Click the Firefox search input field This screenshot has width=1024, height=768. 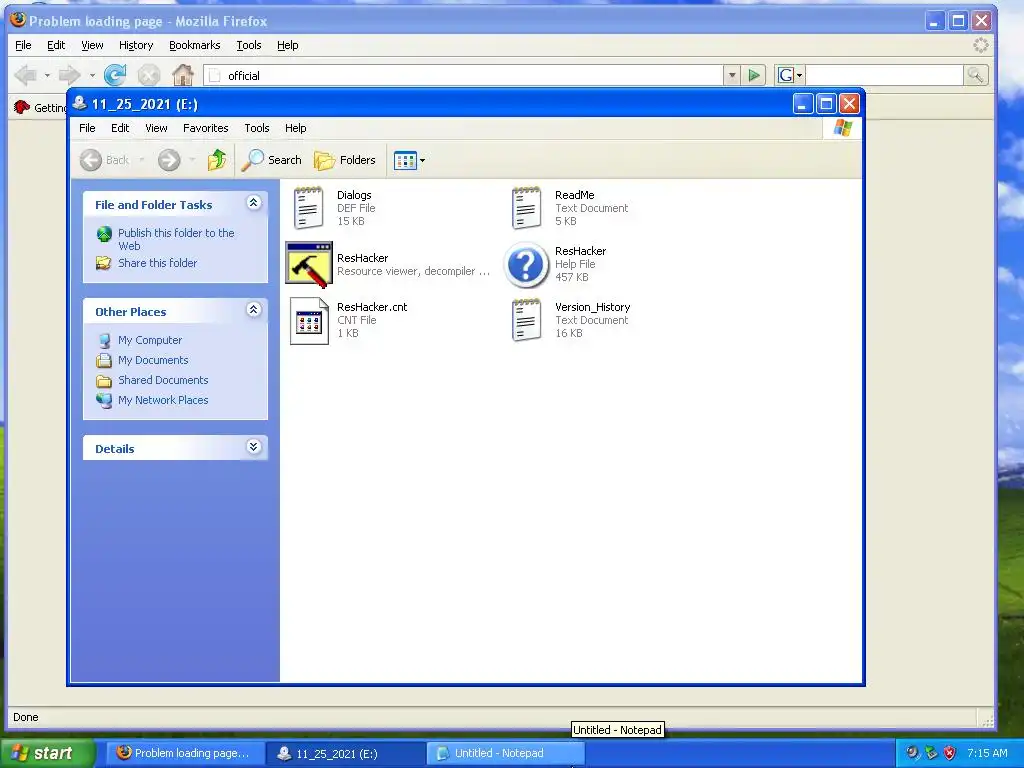[885, 76]
